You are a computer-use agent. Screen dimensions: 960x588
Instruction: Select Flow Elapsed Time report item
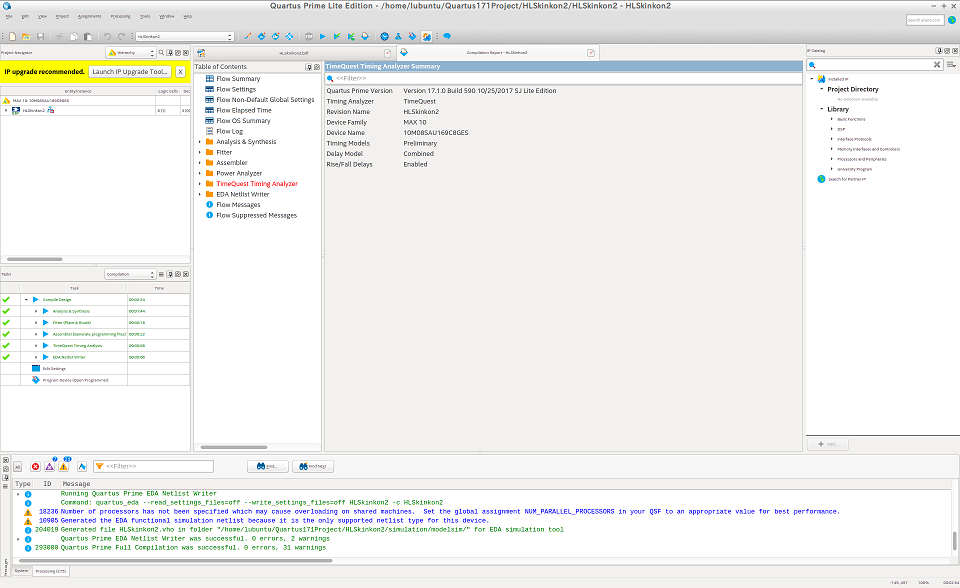point(244,110)
